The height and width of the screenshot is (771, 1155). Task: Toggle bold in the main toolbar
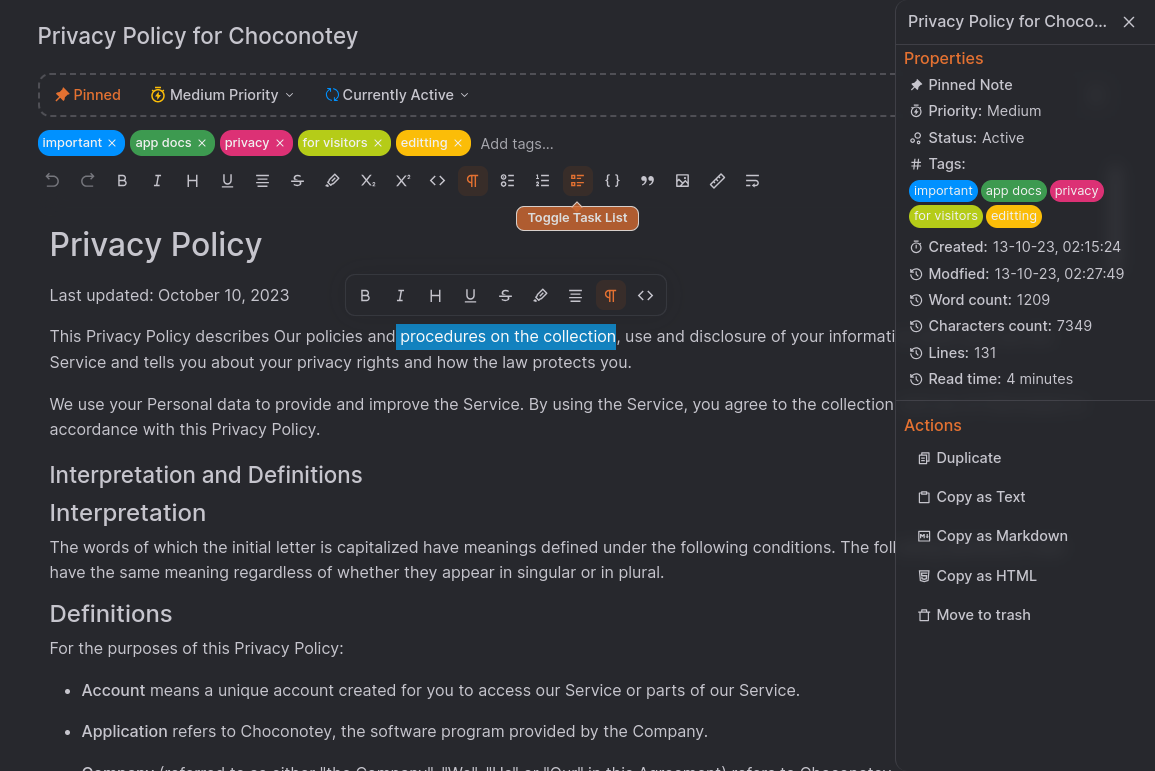click(122, 180)
